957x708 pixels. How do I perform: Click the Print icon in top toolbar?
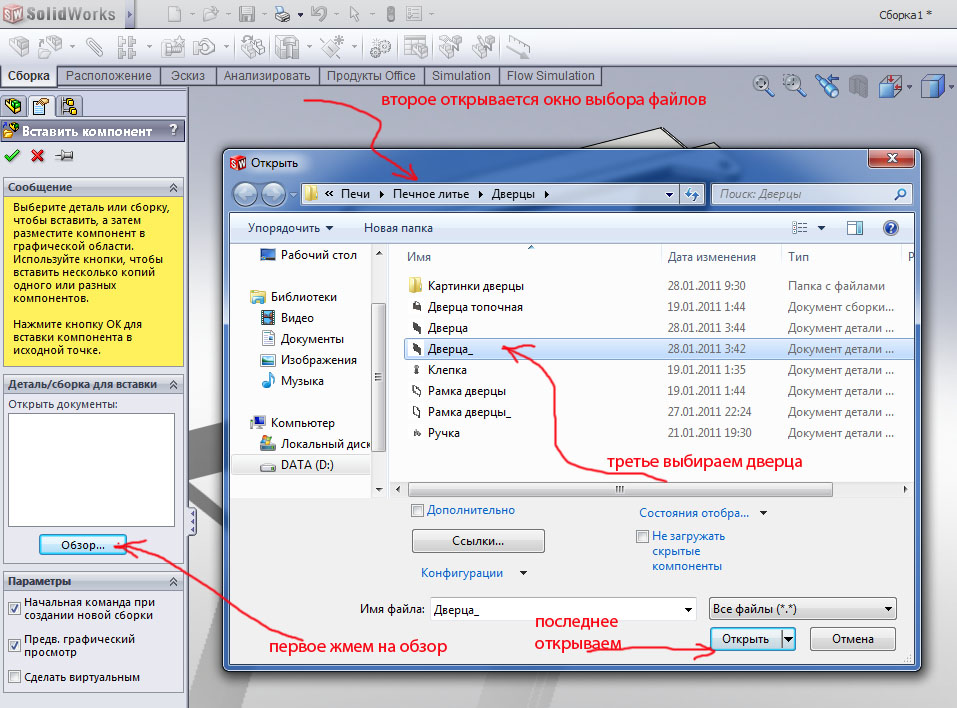click(x=282, y=14)
